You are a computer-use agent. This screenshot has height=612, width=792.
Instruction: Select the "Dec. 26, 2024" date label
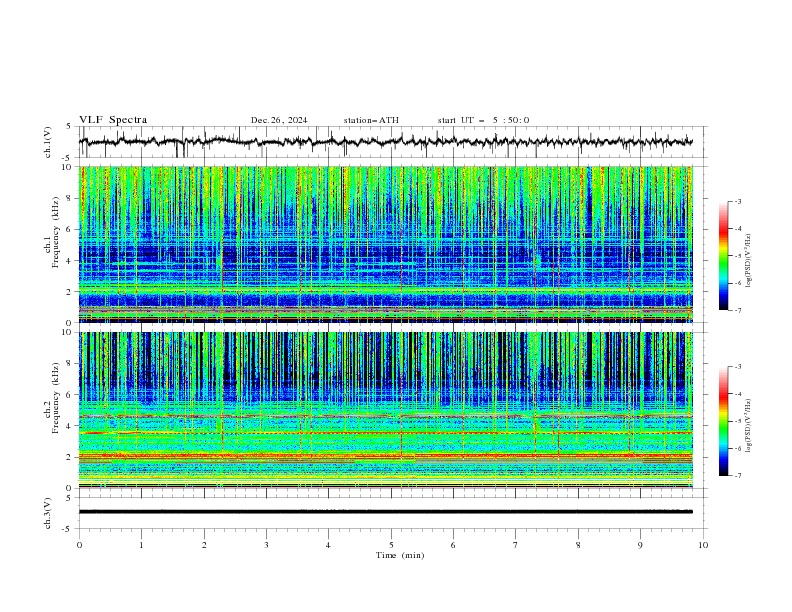tap(279, 120)
